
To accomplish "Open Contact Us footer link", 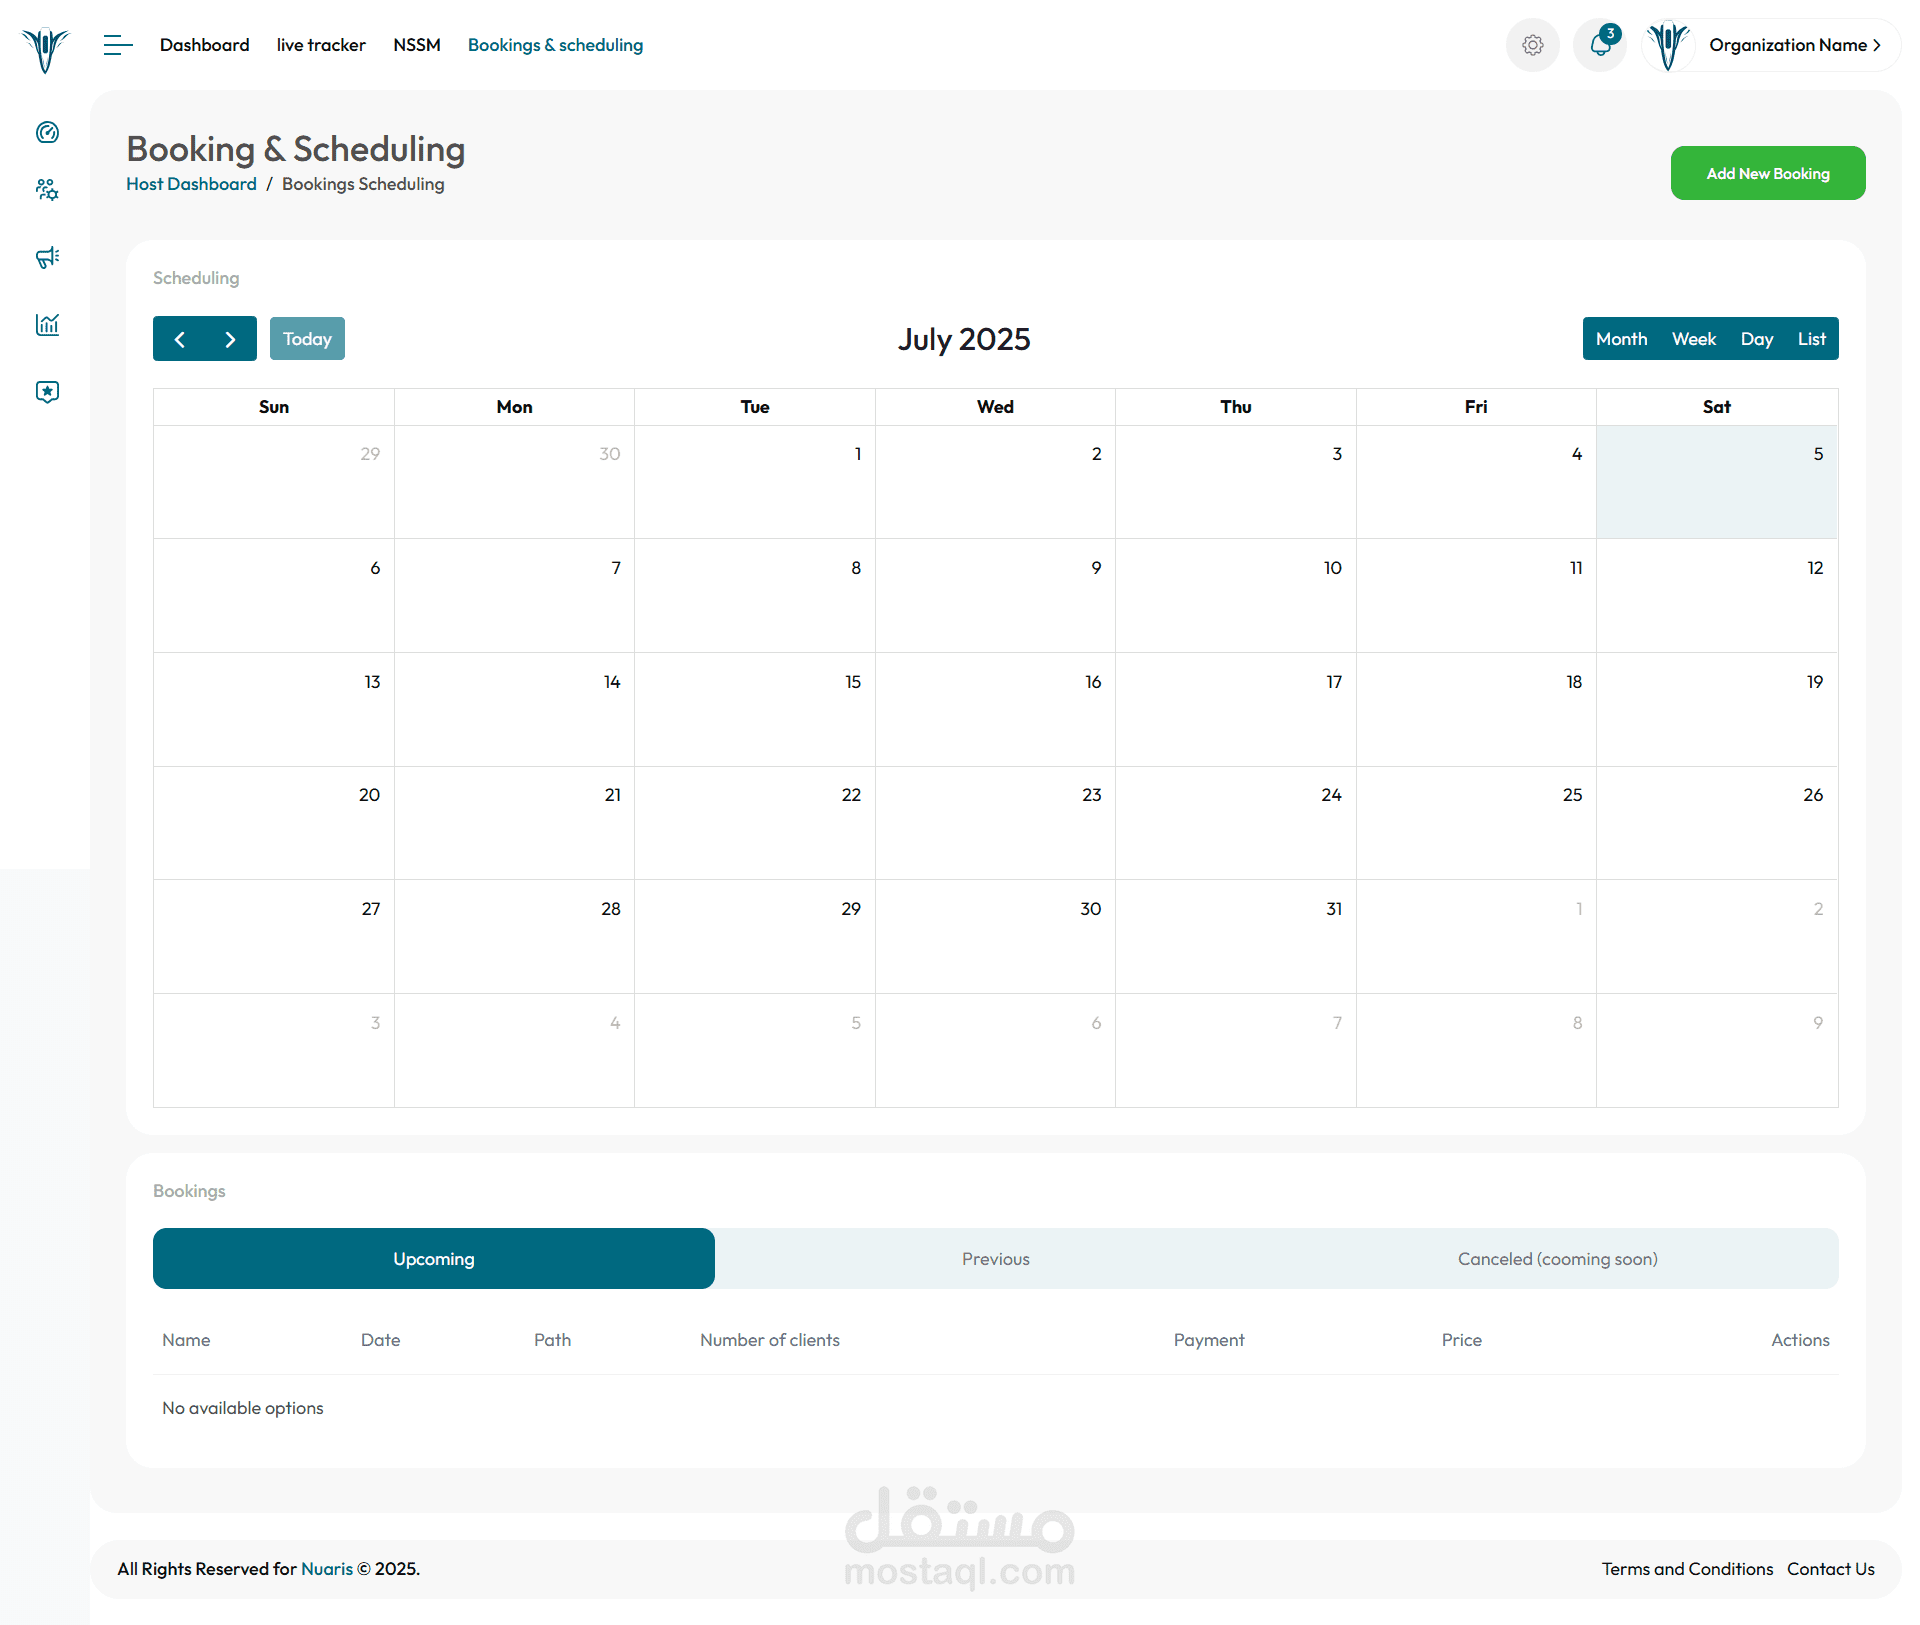I will (x=1831, y=1569).
